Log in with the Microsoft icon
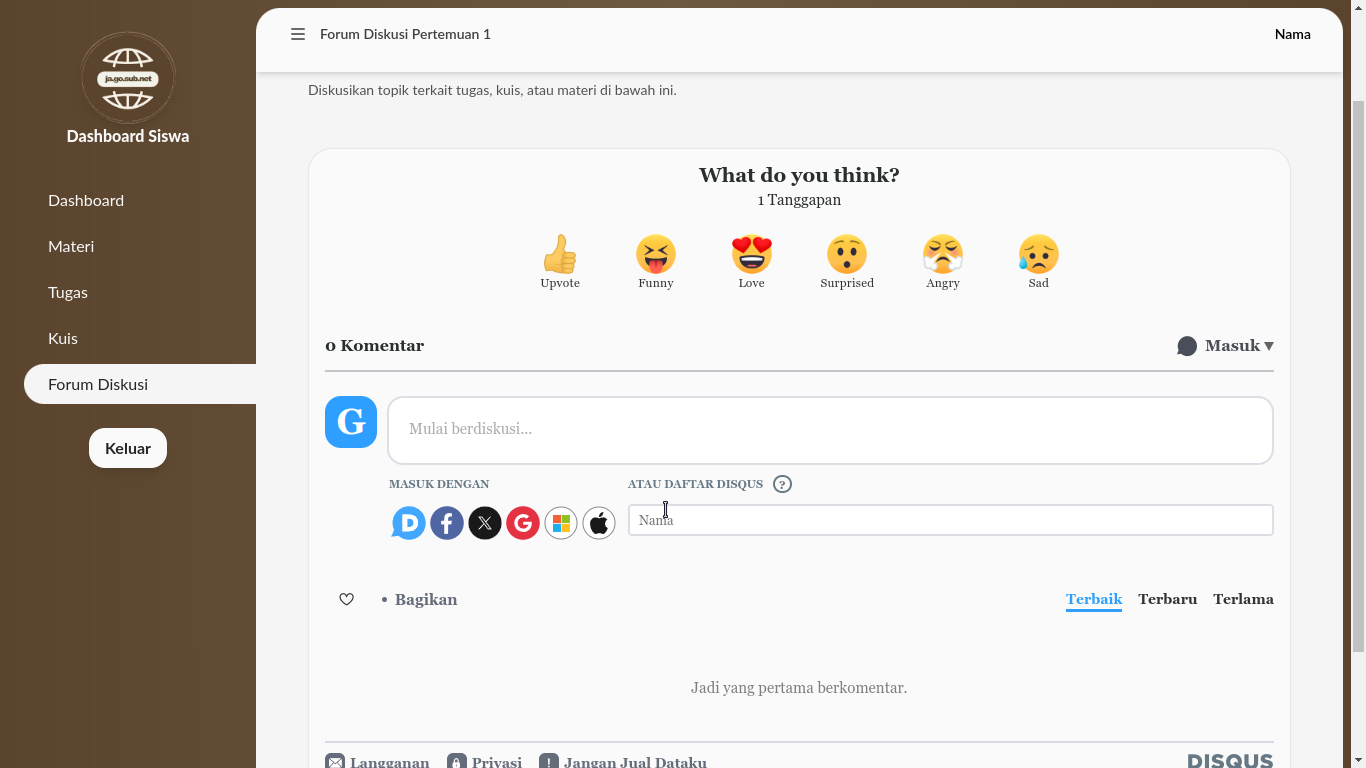Viewport: 1366px width, 768px height. click(x=561, y=523)
